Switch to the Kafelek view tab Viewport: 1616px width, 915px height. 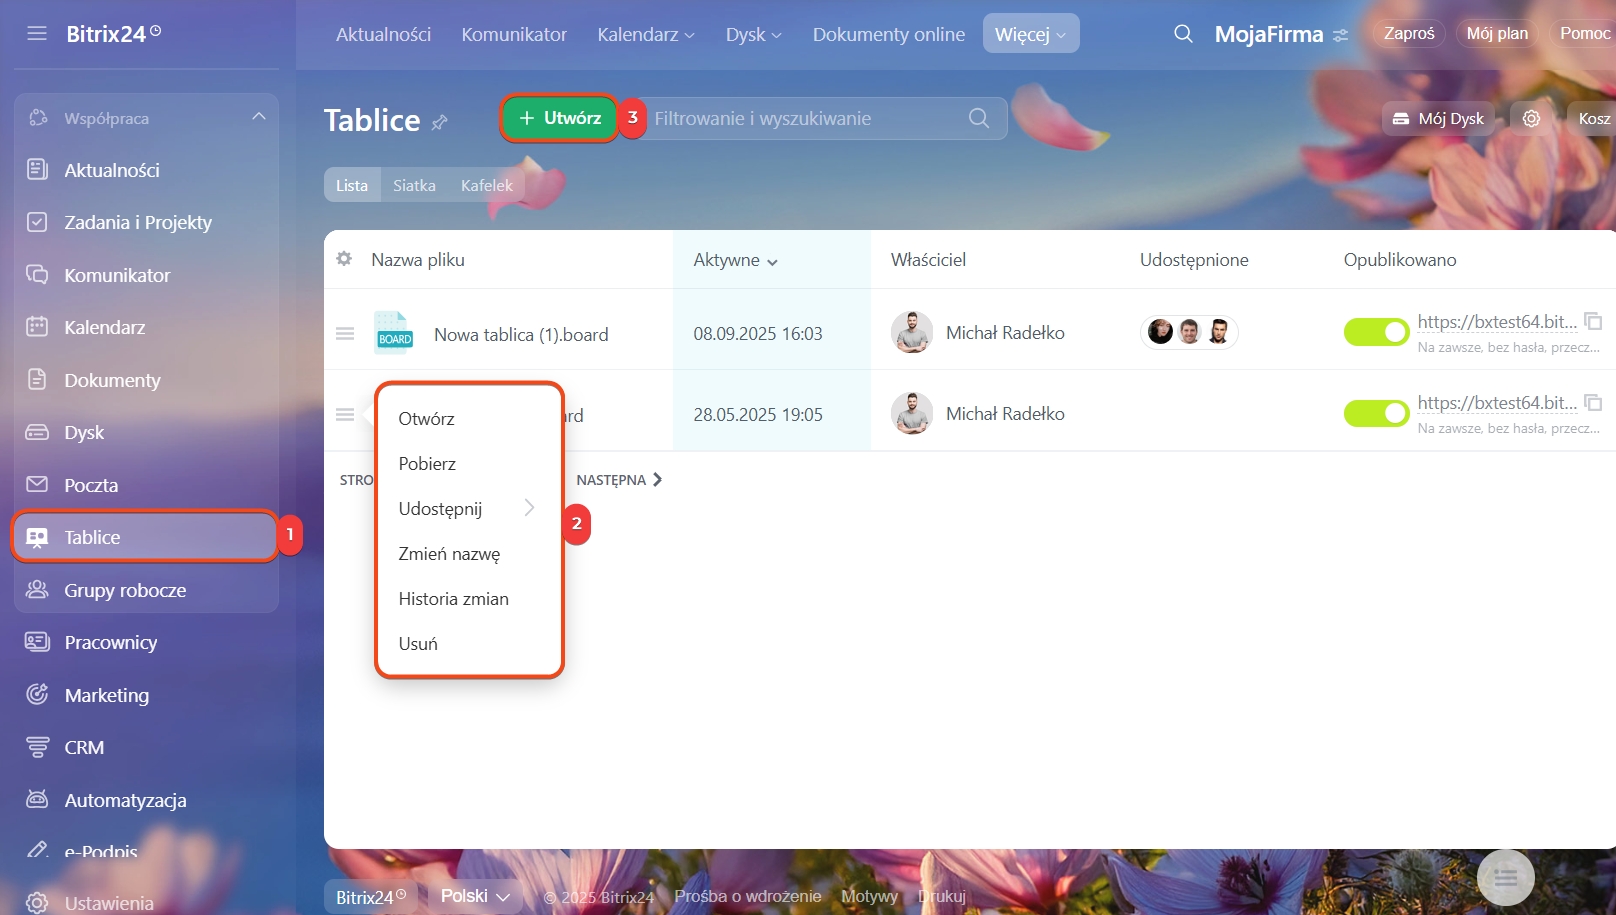click(487, 185)
